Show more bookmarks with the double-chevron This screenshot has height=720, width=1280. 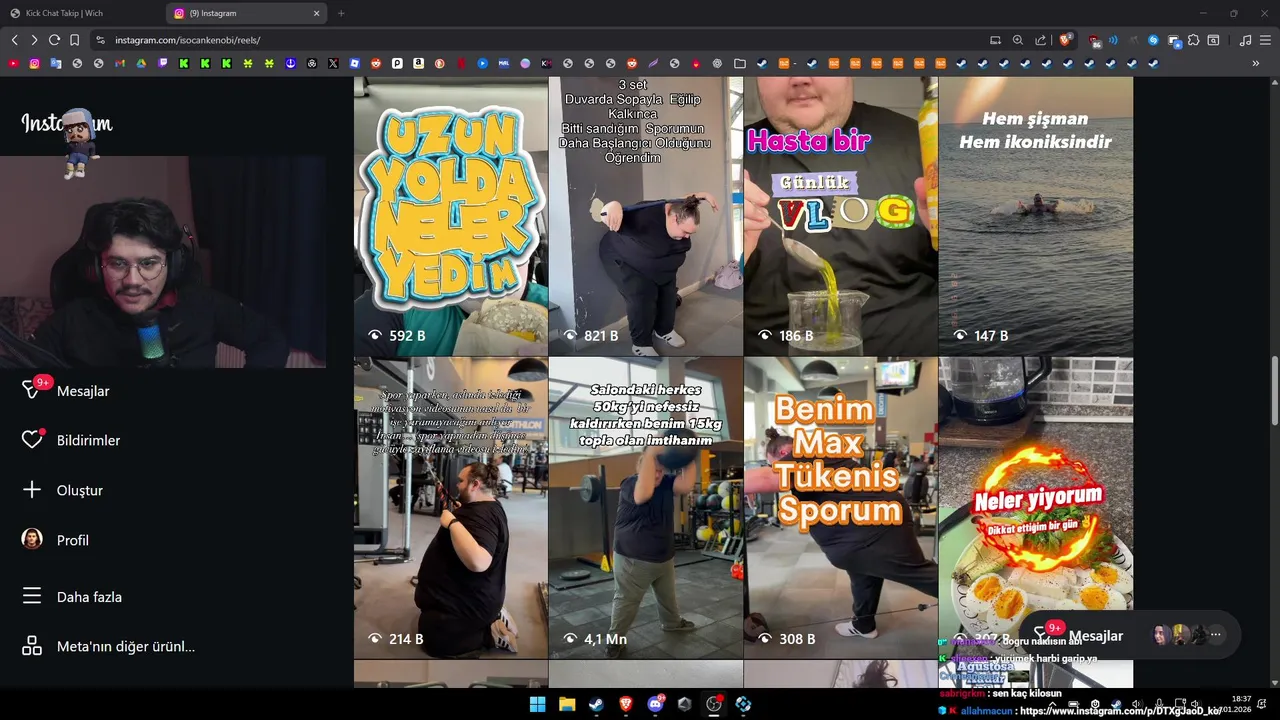click(1256, 63)
